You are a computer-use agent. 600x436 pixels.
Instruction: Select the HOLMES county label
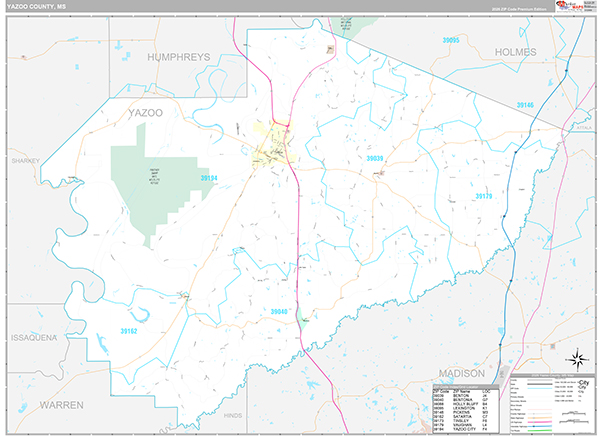point(515,52)
